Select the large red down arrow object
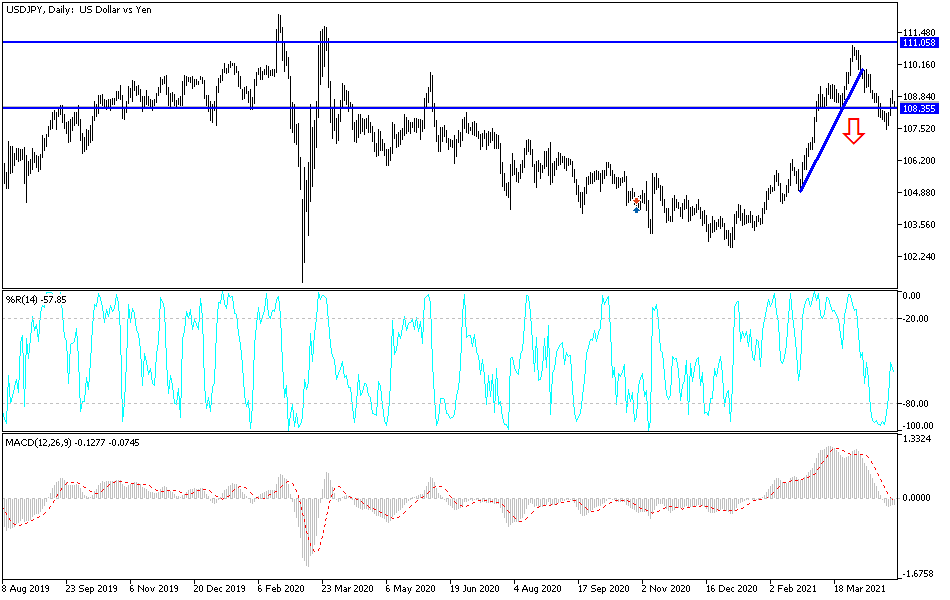This screenshot has height=600, width=950. tap(853, 130)
